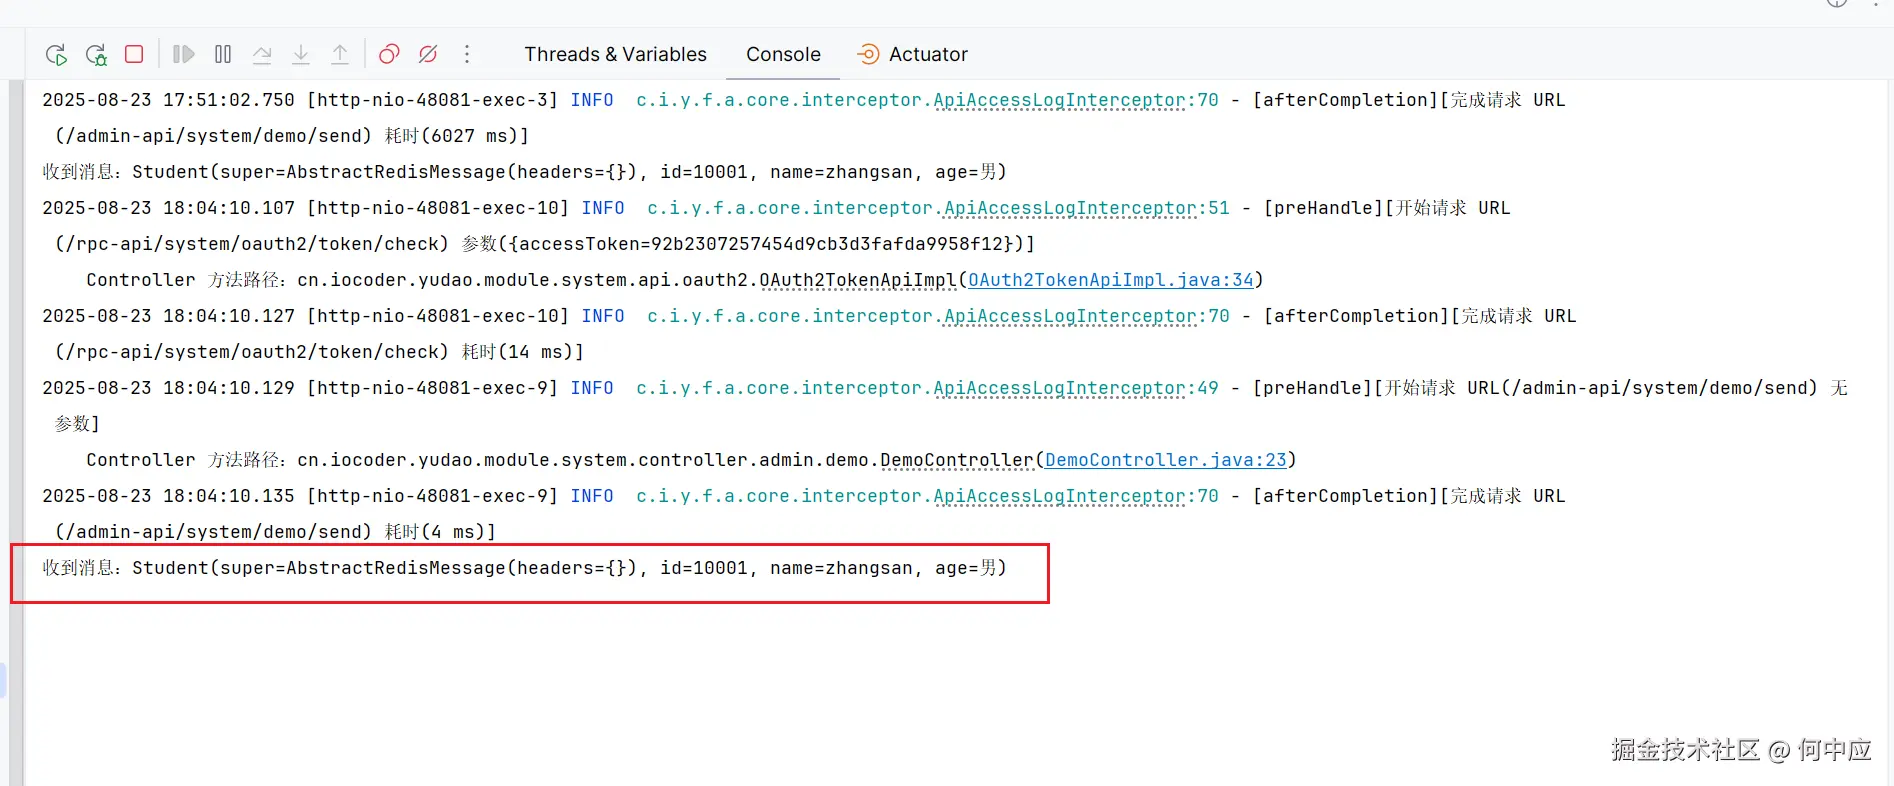The height and width of the screenshot is (786, 1894).
Task: Click ApiAccessLogInterceptor:70 at 17:51:02.750
Action: [x=1076, y=100]
